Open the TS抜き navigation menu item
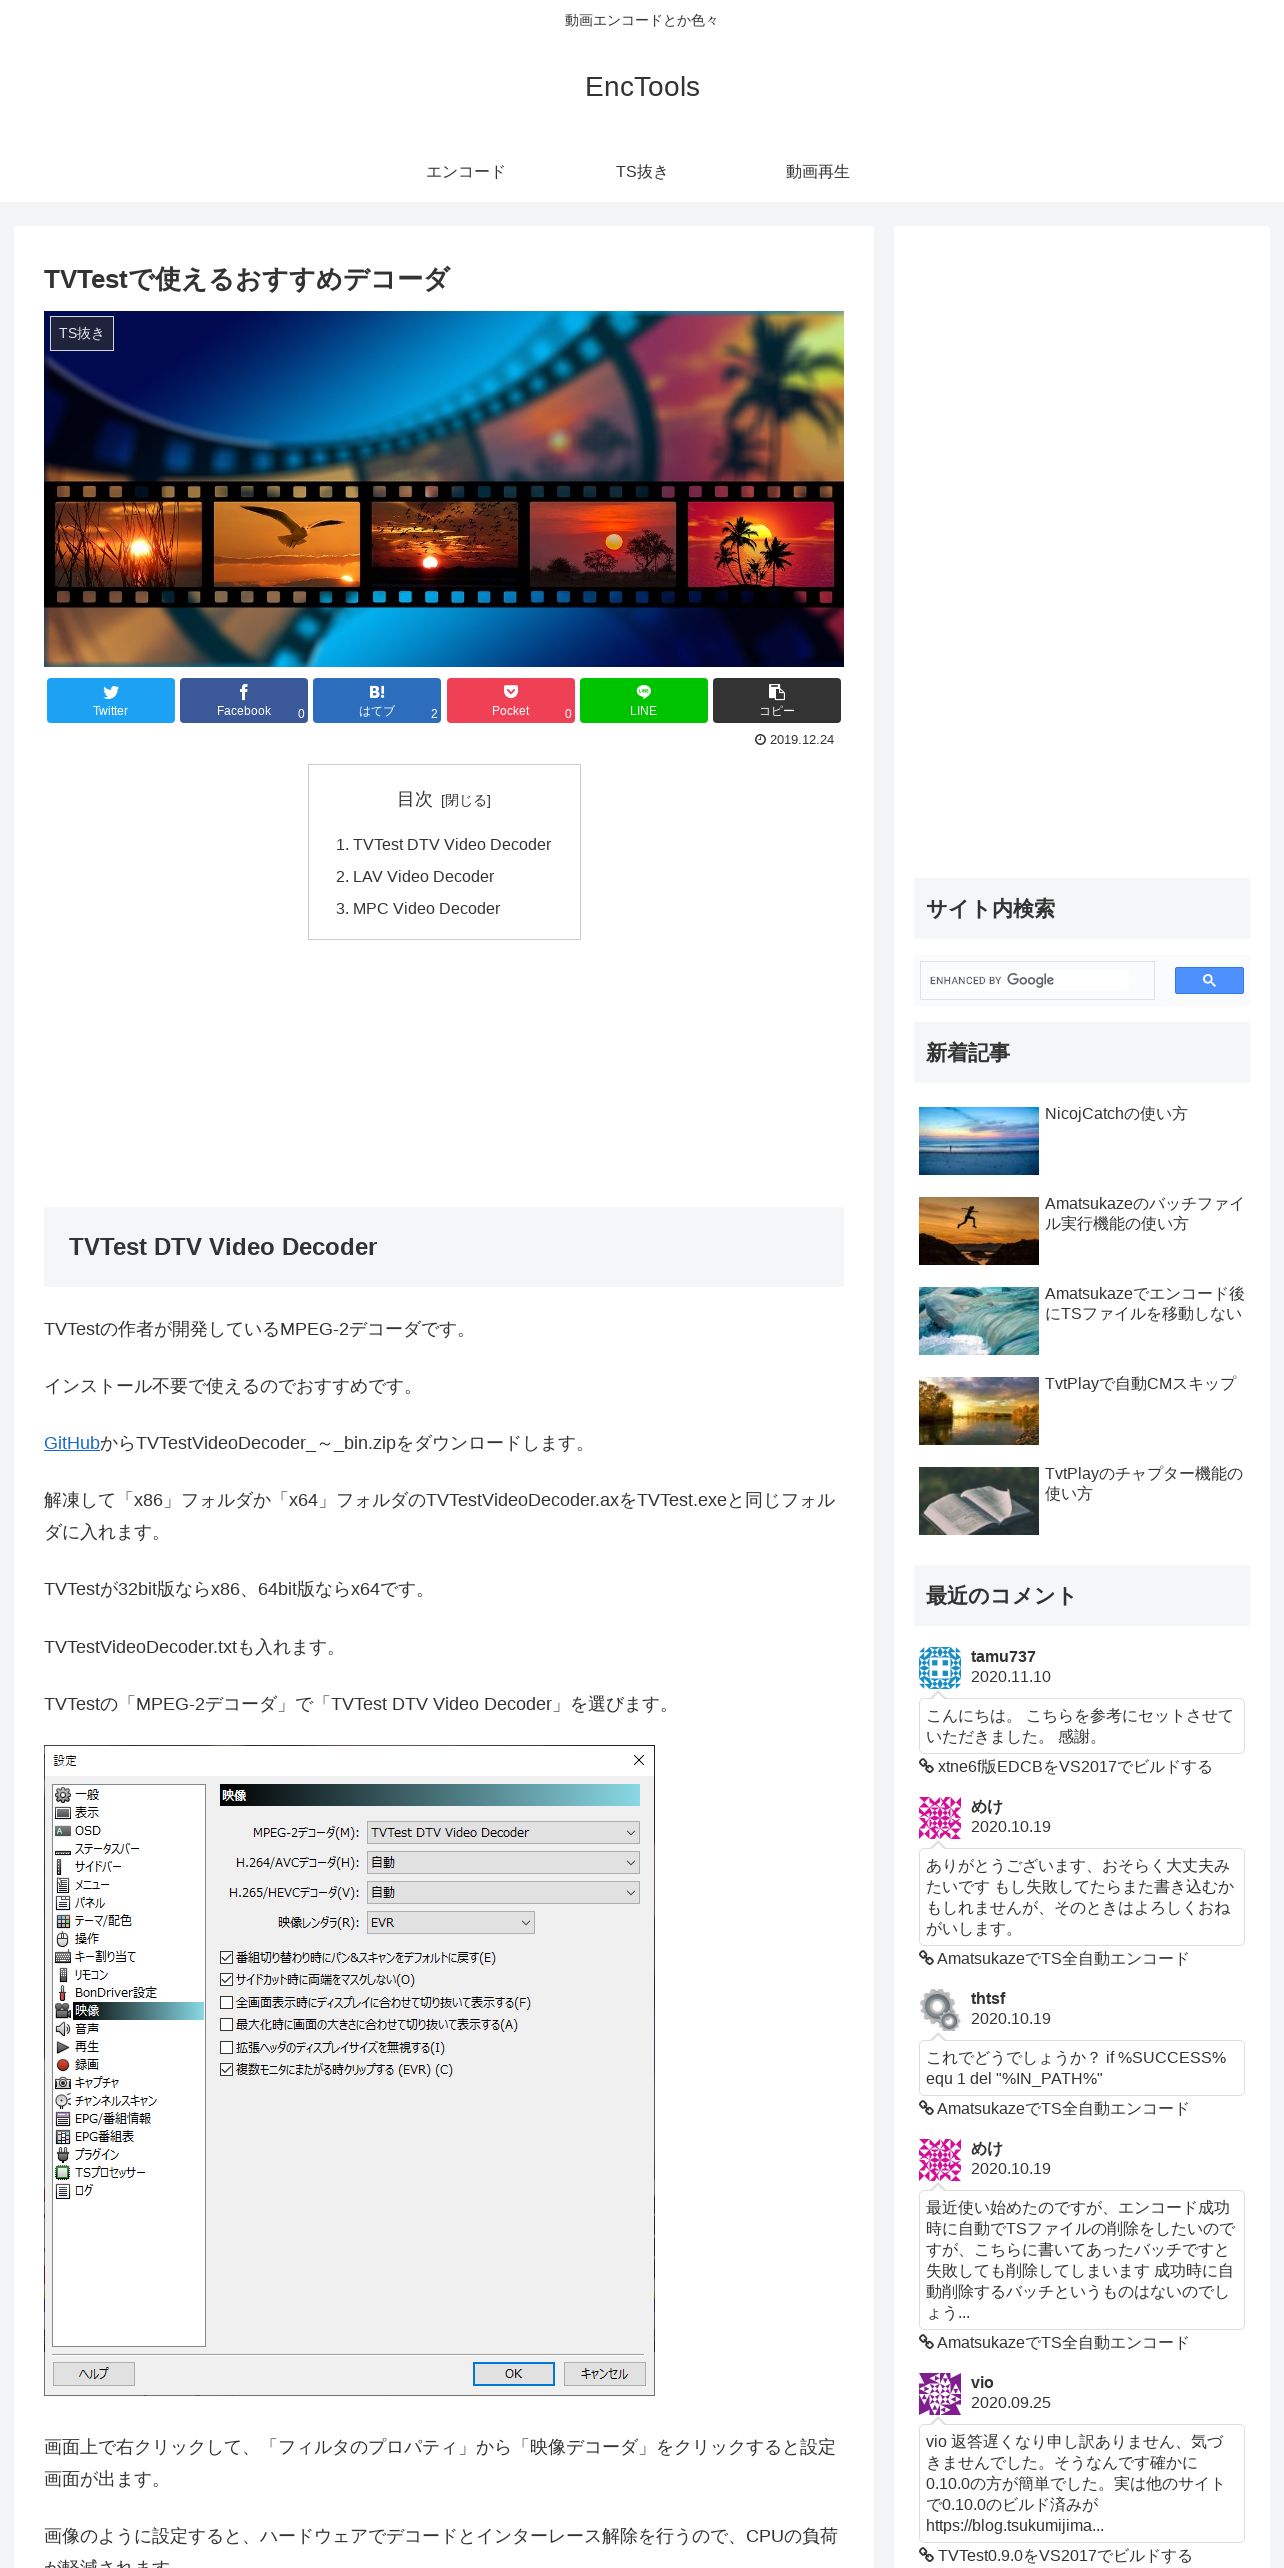This screenshot has height=2568, width=1284. click(x=642, y=172)
